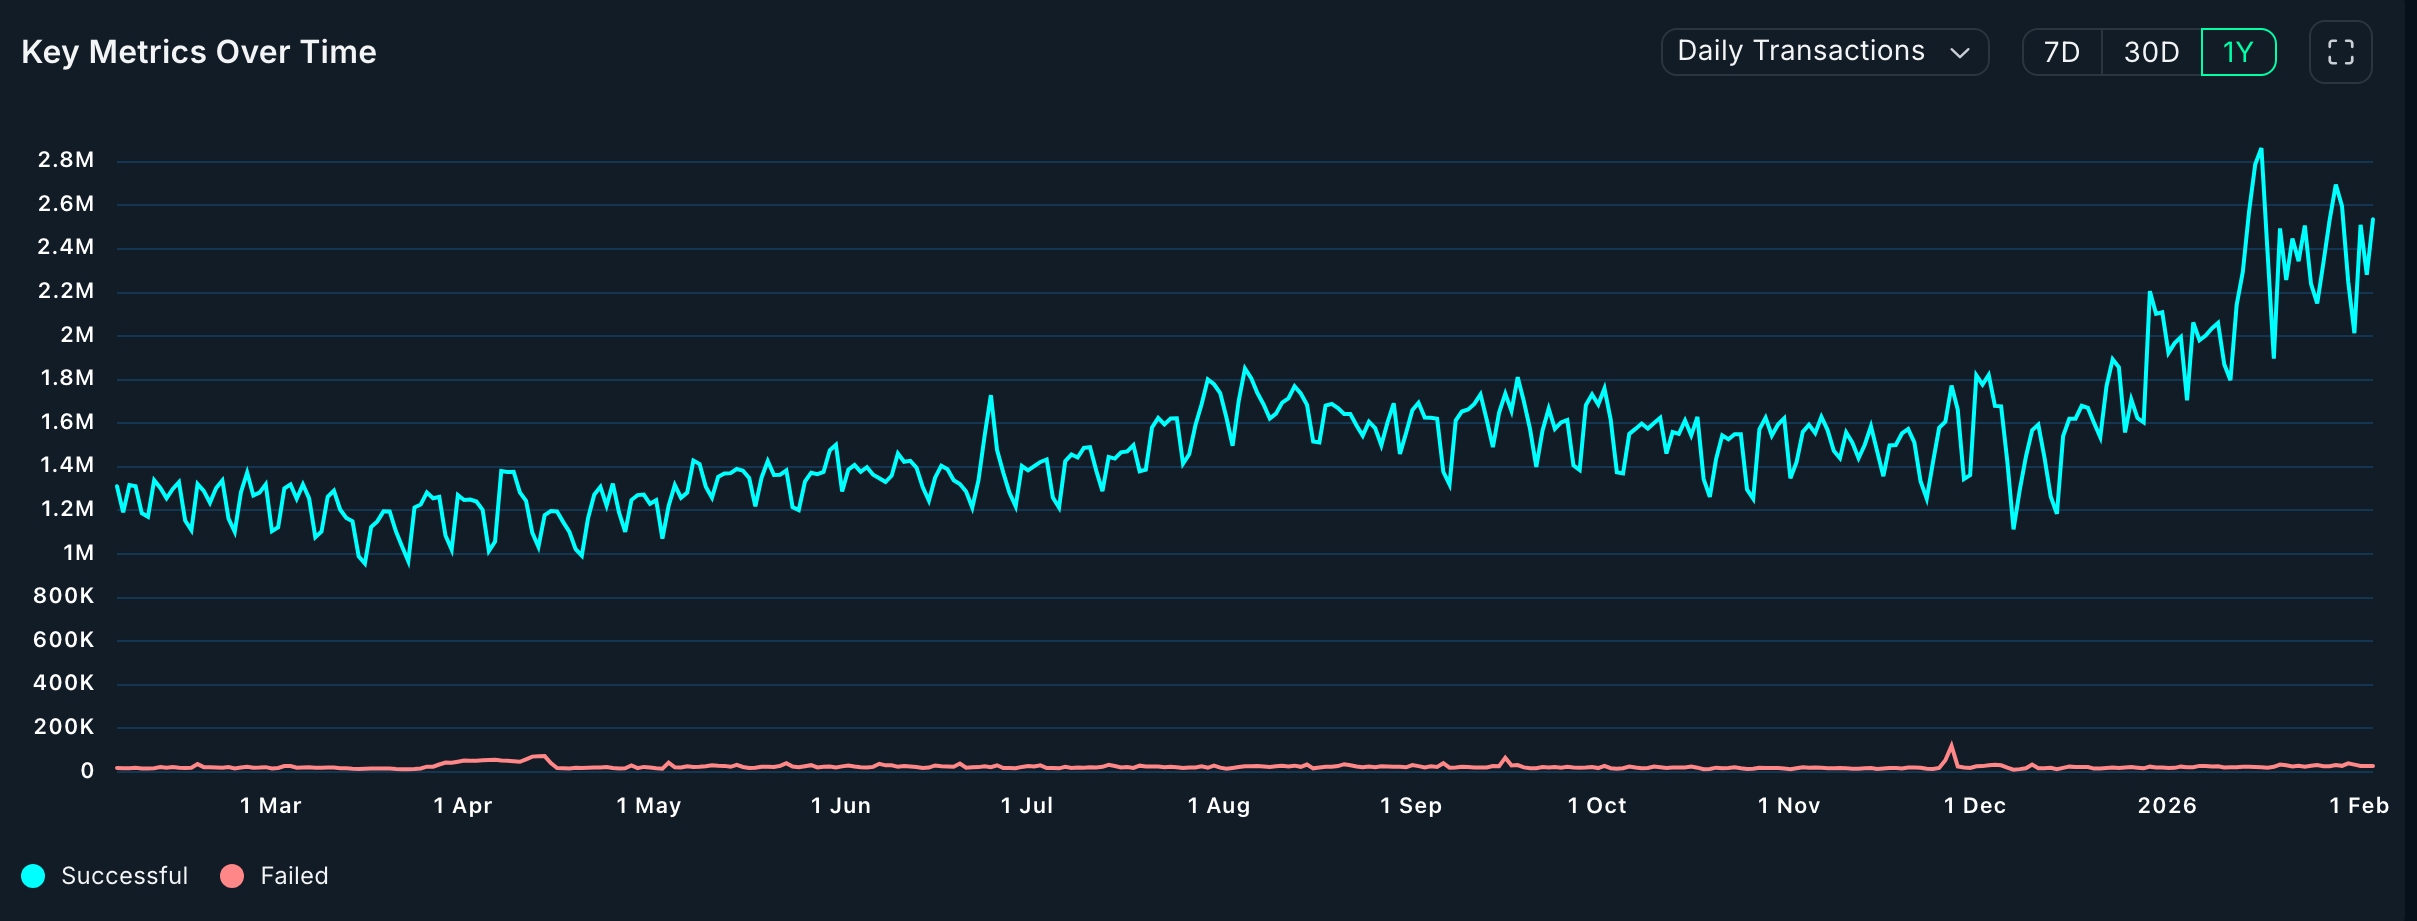
Task: Click the fullscreen expand icon
Action: pos(2340,51)
